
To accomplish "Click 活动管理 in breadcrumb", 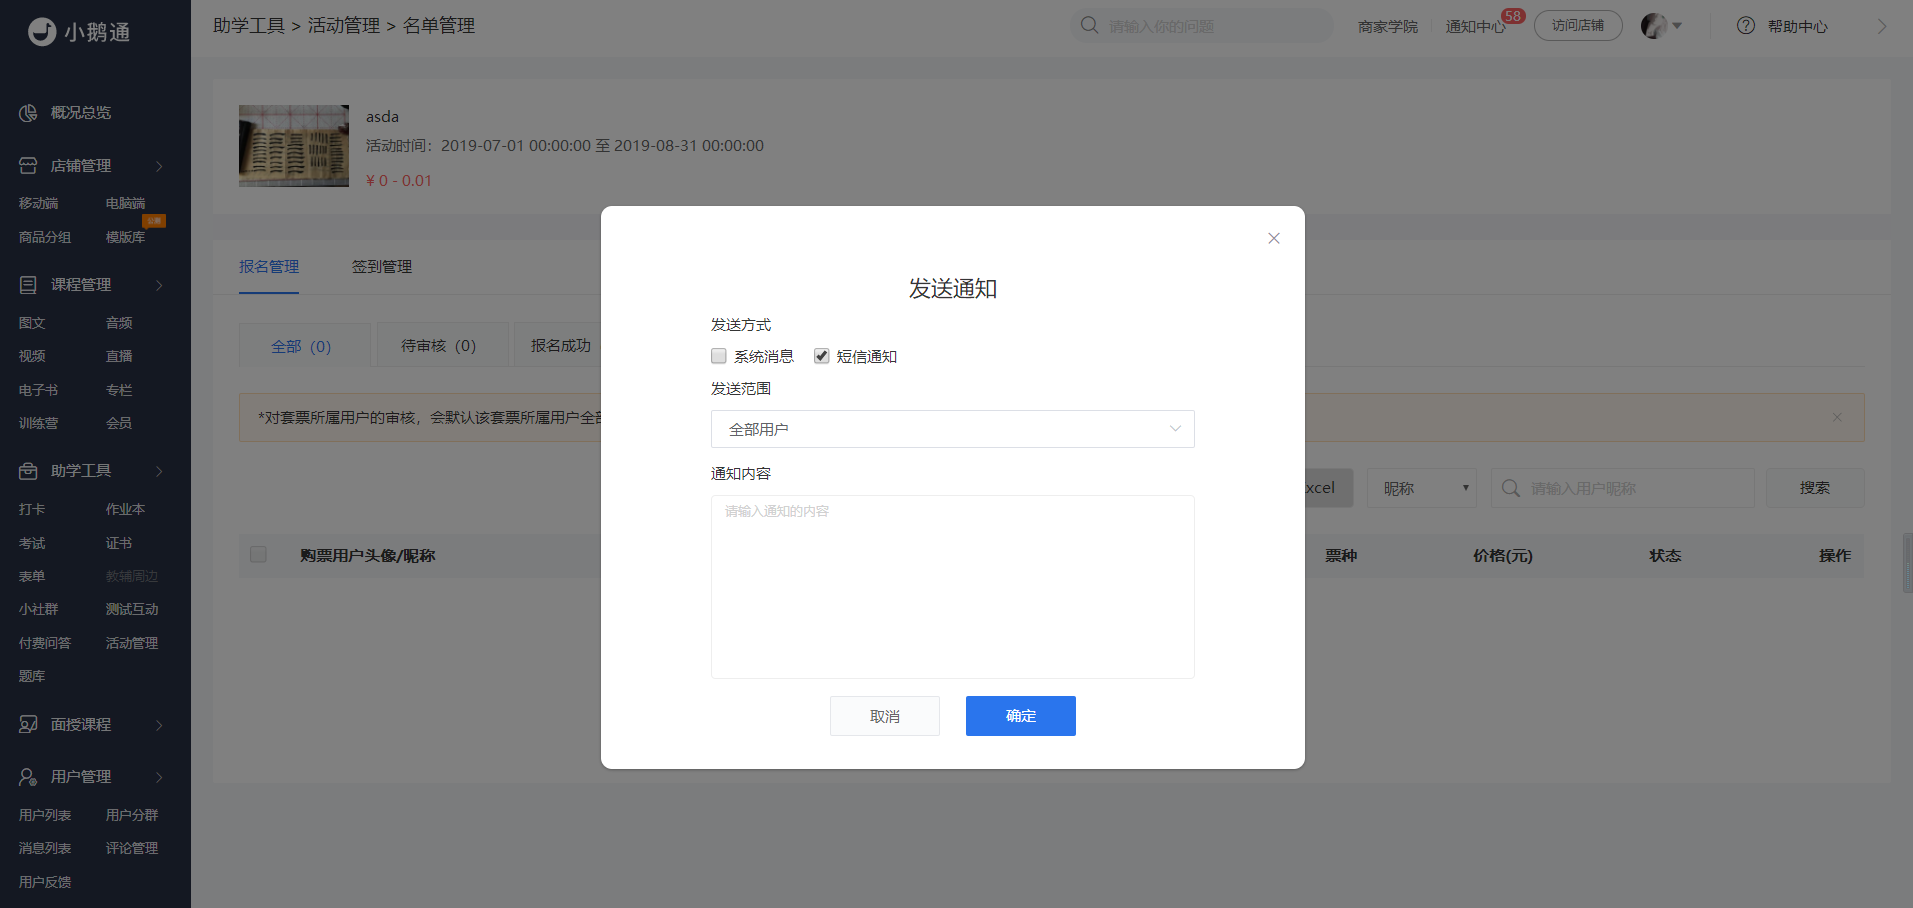I will click(344, 26).
